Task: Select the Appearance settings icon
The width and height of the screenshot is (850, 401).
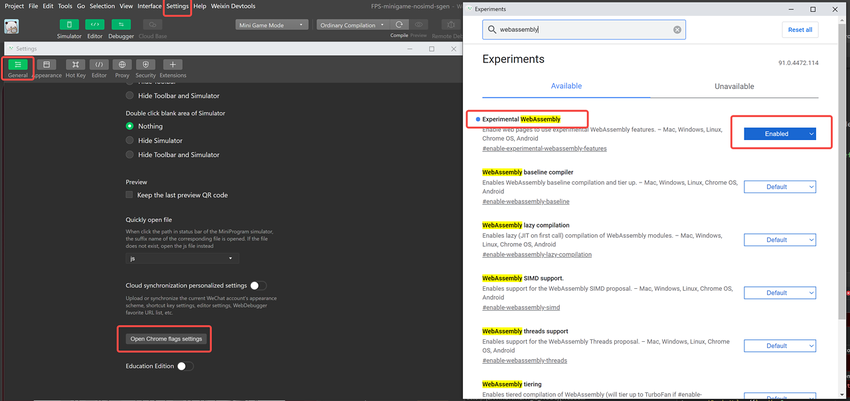Action: [47, 65]
